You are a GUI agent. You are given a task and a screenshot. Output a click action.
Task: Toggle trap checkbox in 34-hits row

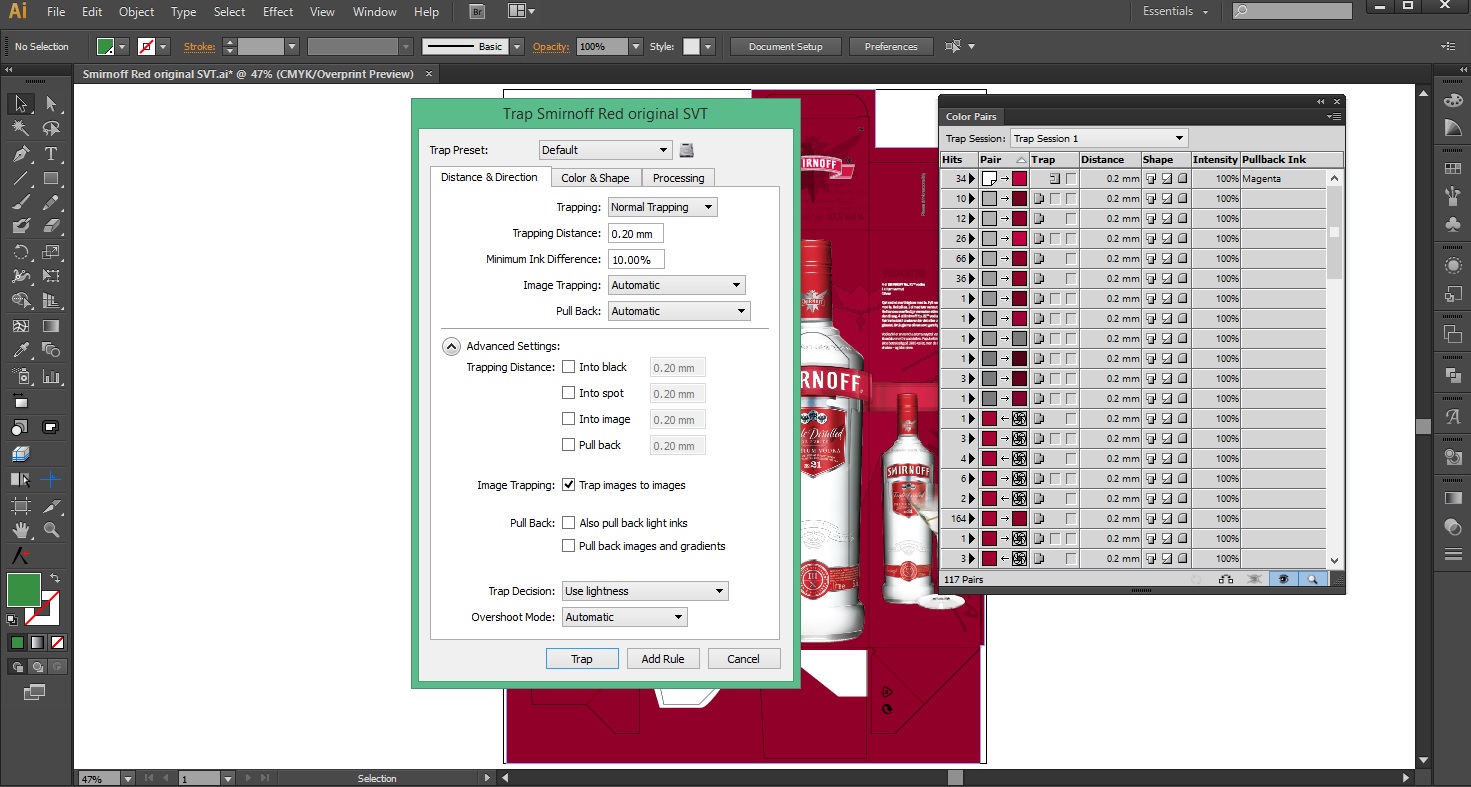point(1071,178)
